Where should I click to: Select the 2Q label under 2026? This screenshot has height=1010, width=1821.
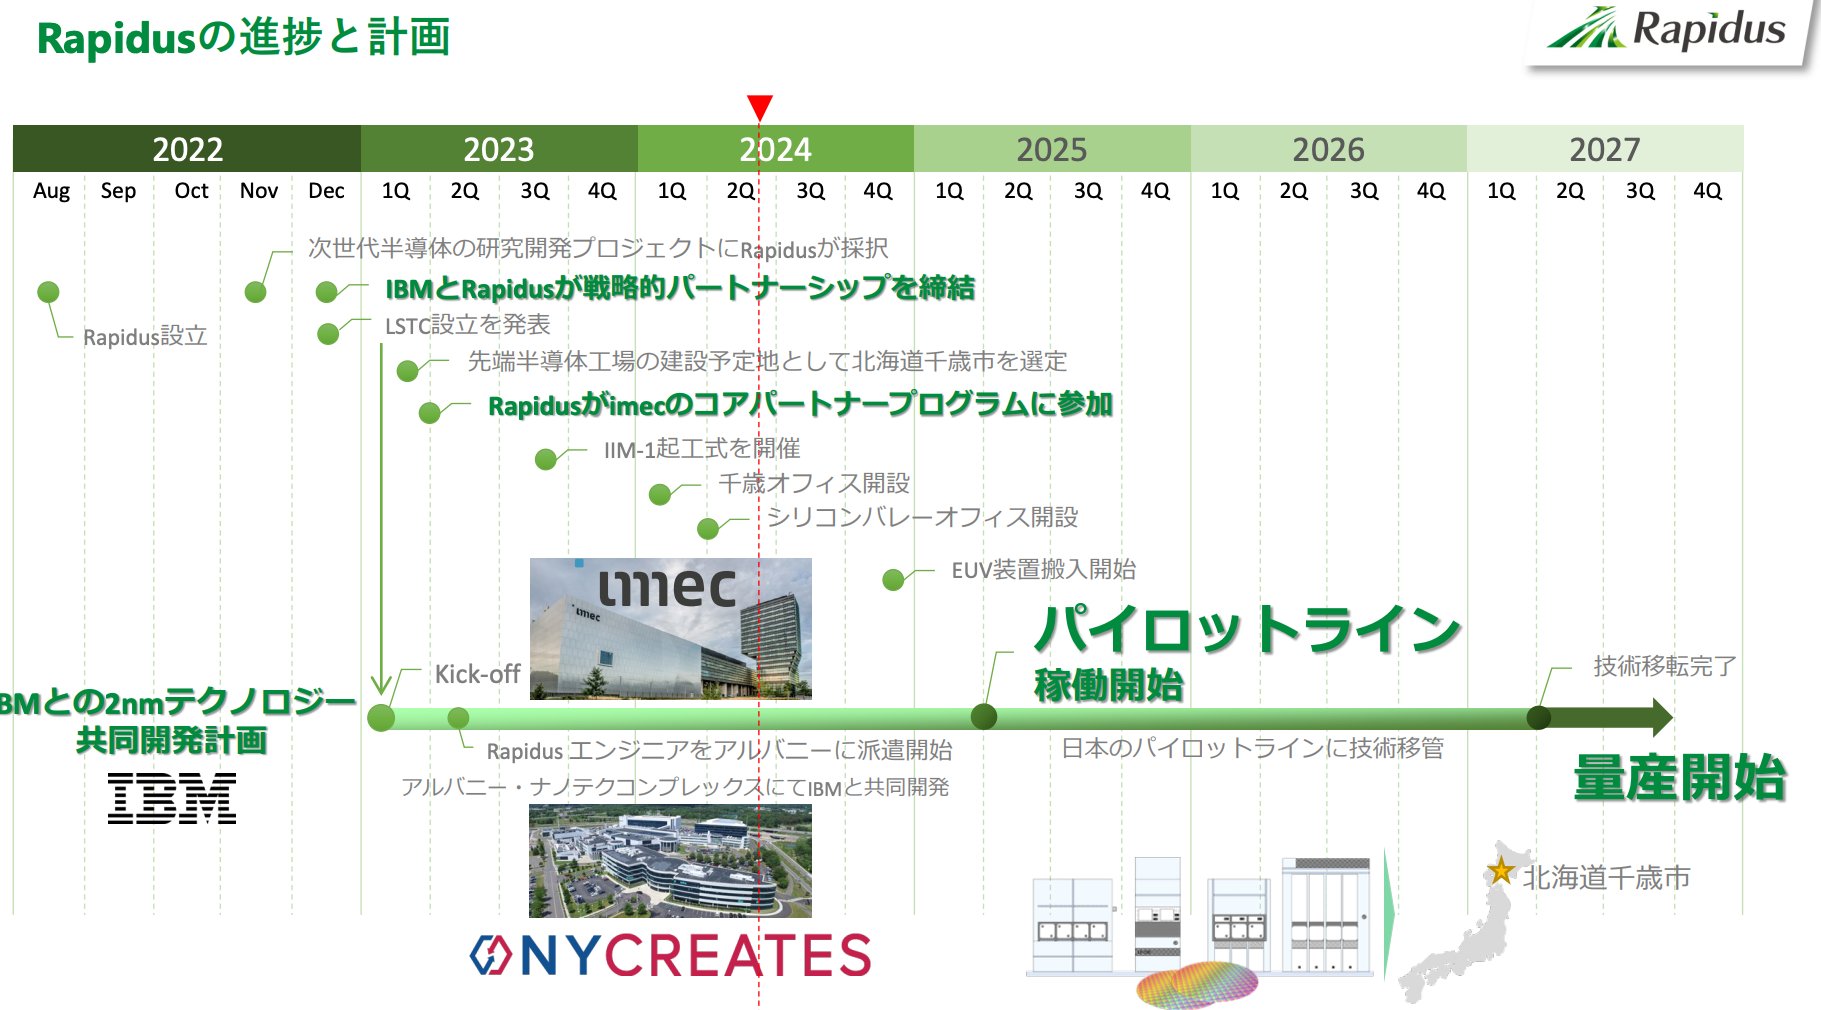coord(1294,190)
